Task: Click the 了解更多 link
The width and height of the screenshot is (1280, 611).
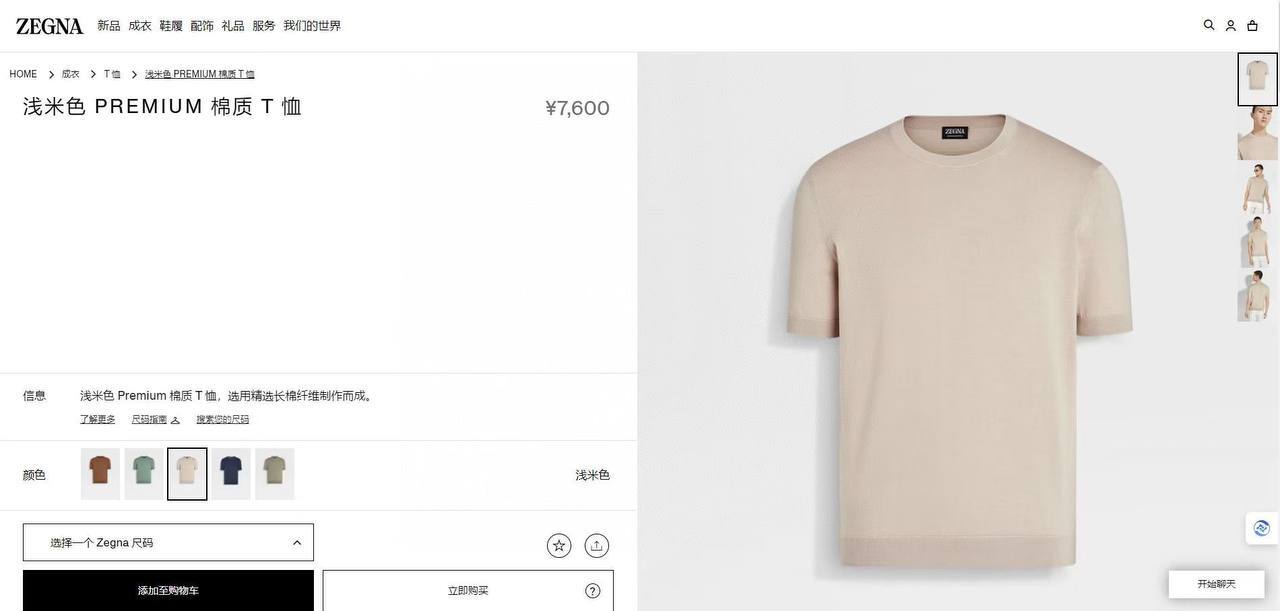Action: coord(98,419)
